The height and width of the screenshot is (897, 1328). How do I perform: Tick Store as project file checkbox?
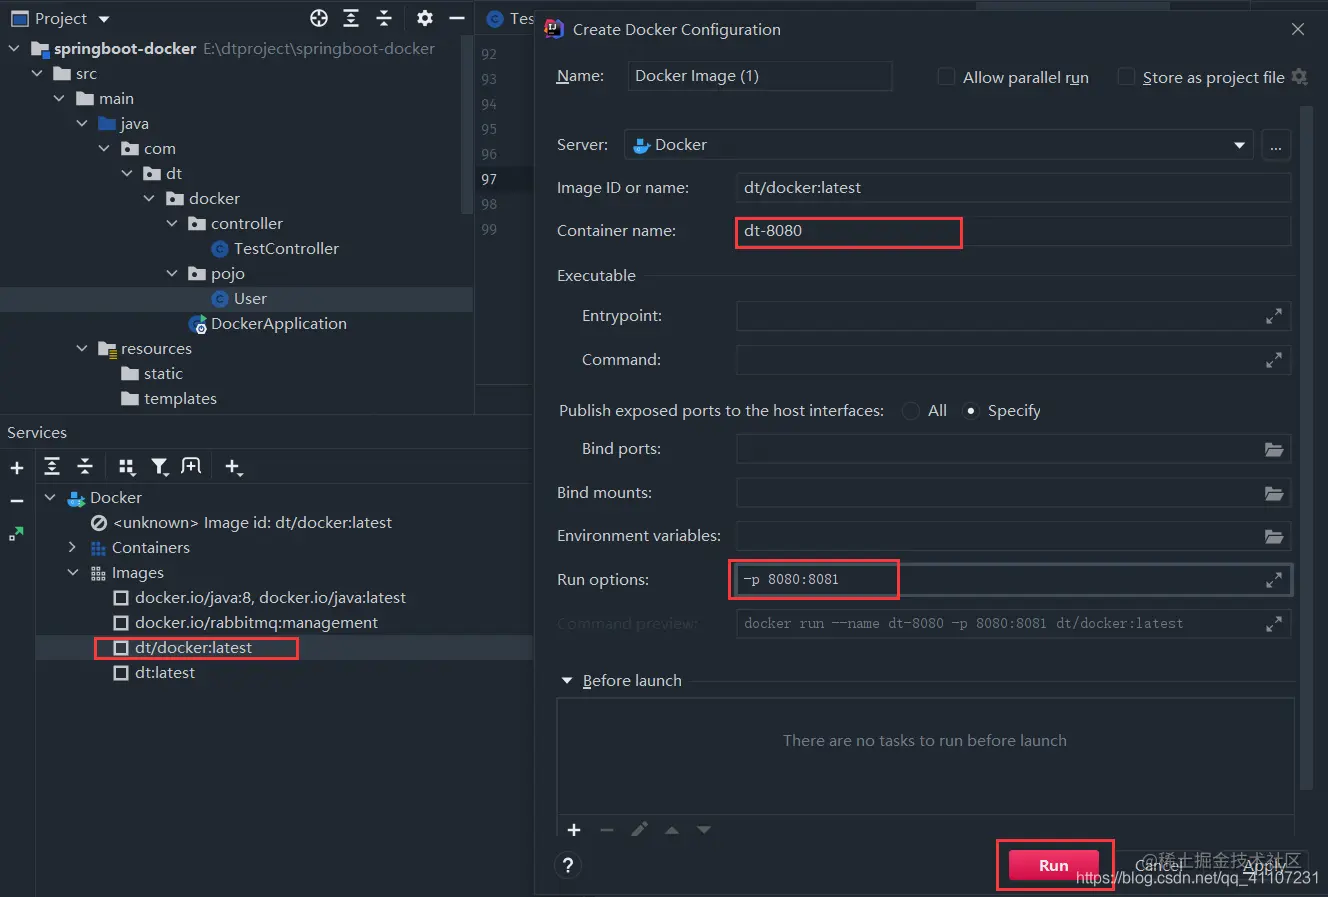click(x=1126, y=77)
